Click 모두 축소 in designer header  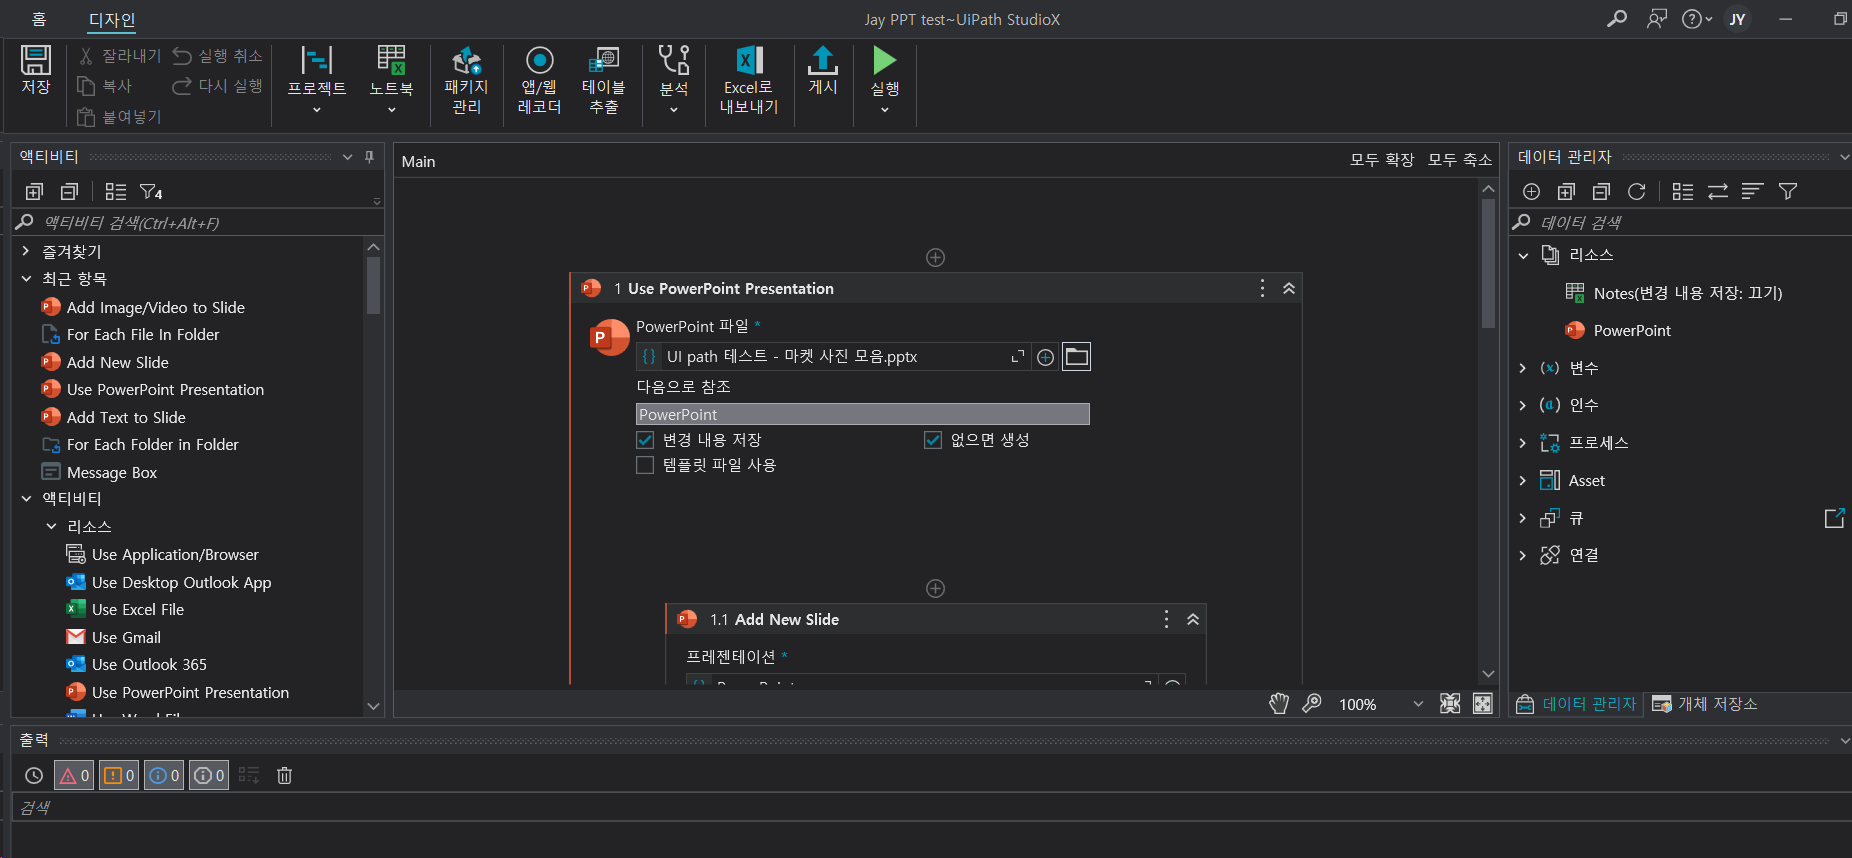tap(1460, 160)
